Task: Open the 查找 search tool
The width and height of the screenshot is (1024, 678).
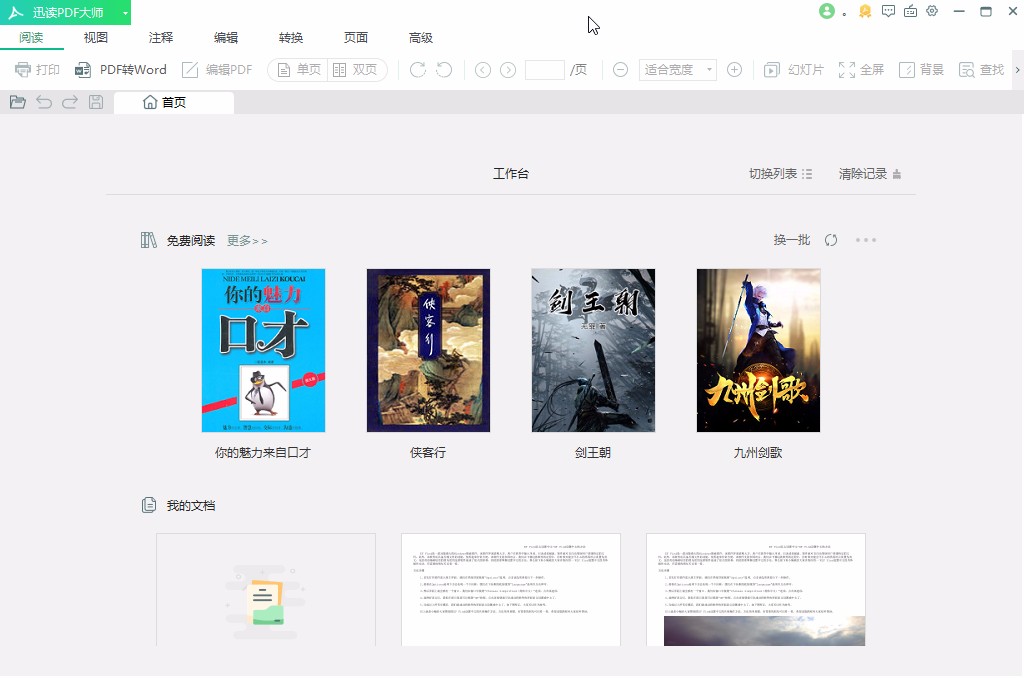Action: tap(981, 69)
